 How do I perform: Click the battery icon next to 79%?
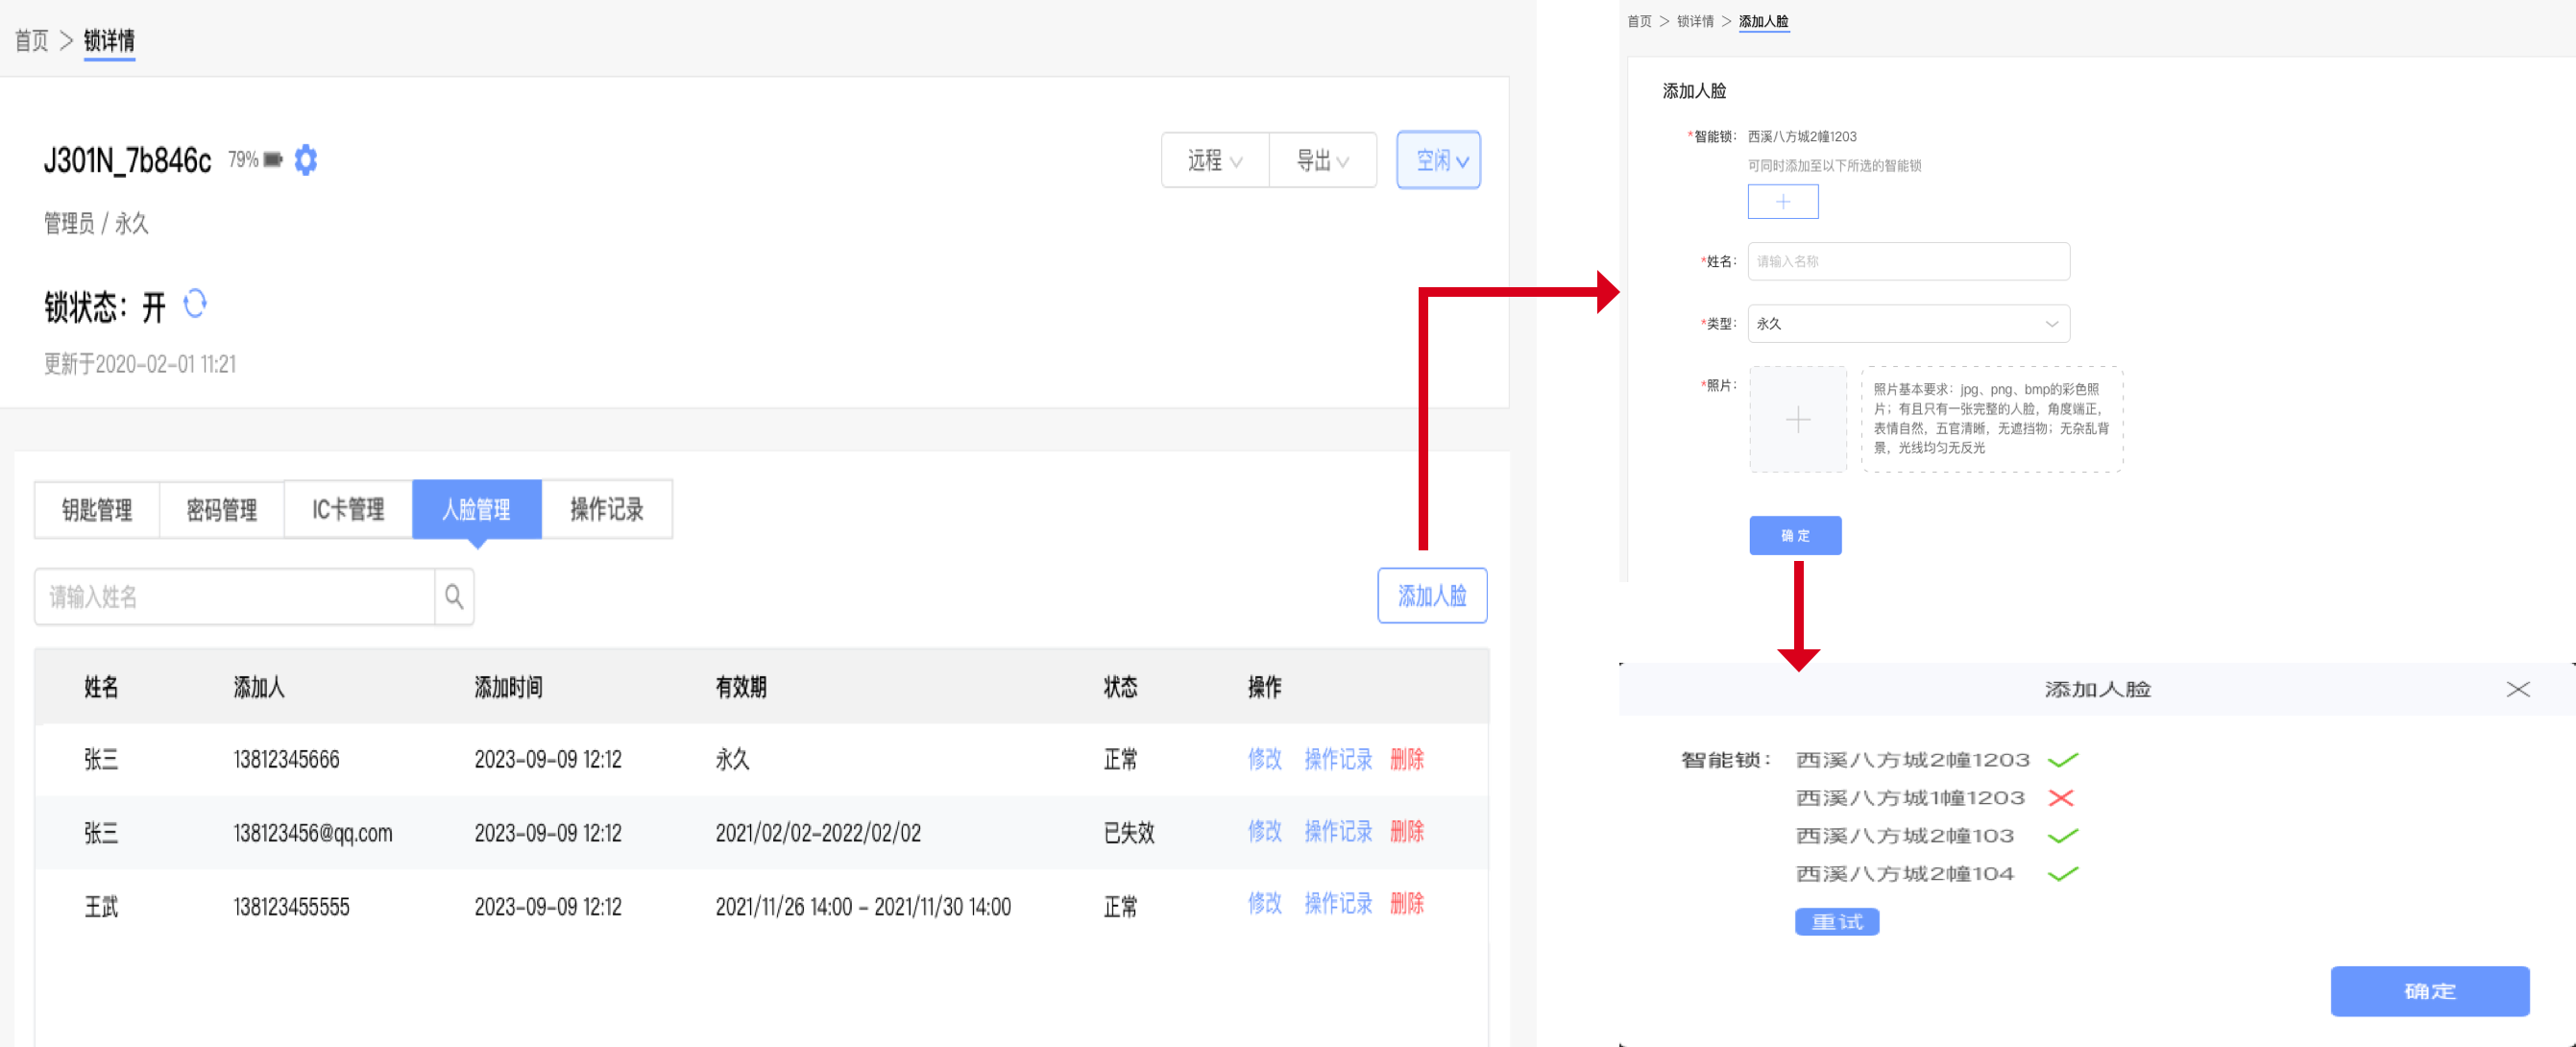point(273,160)
